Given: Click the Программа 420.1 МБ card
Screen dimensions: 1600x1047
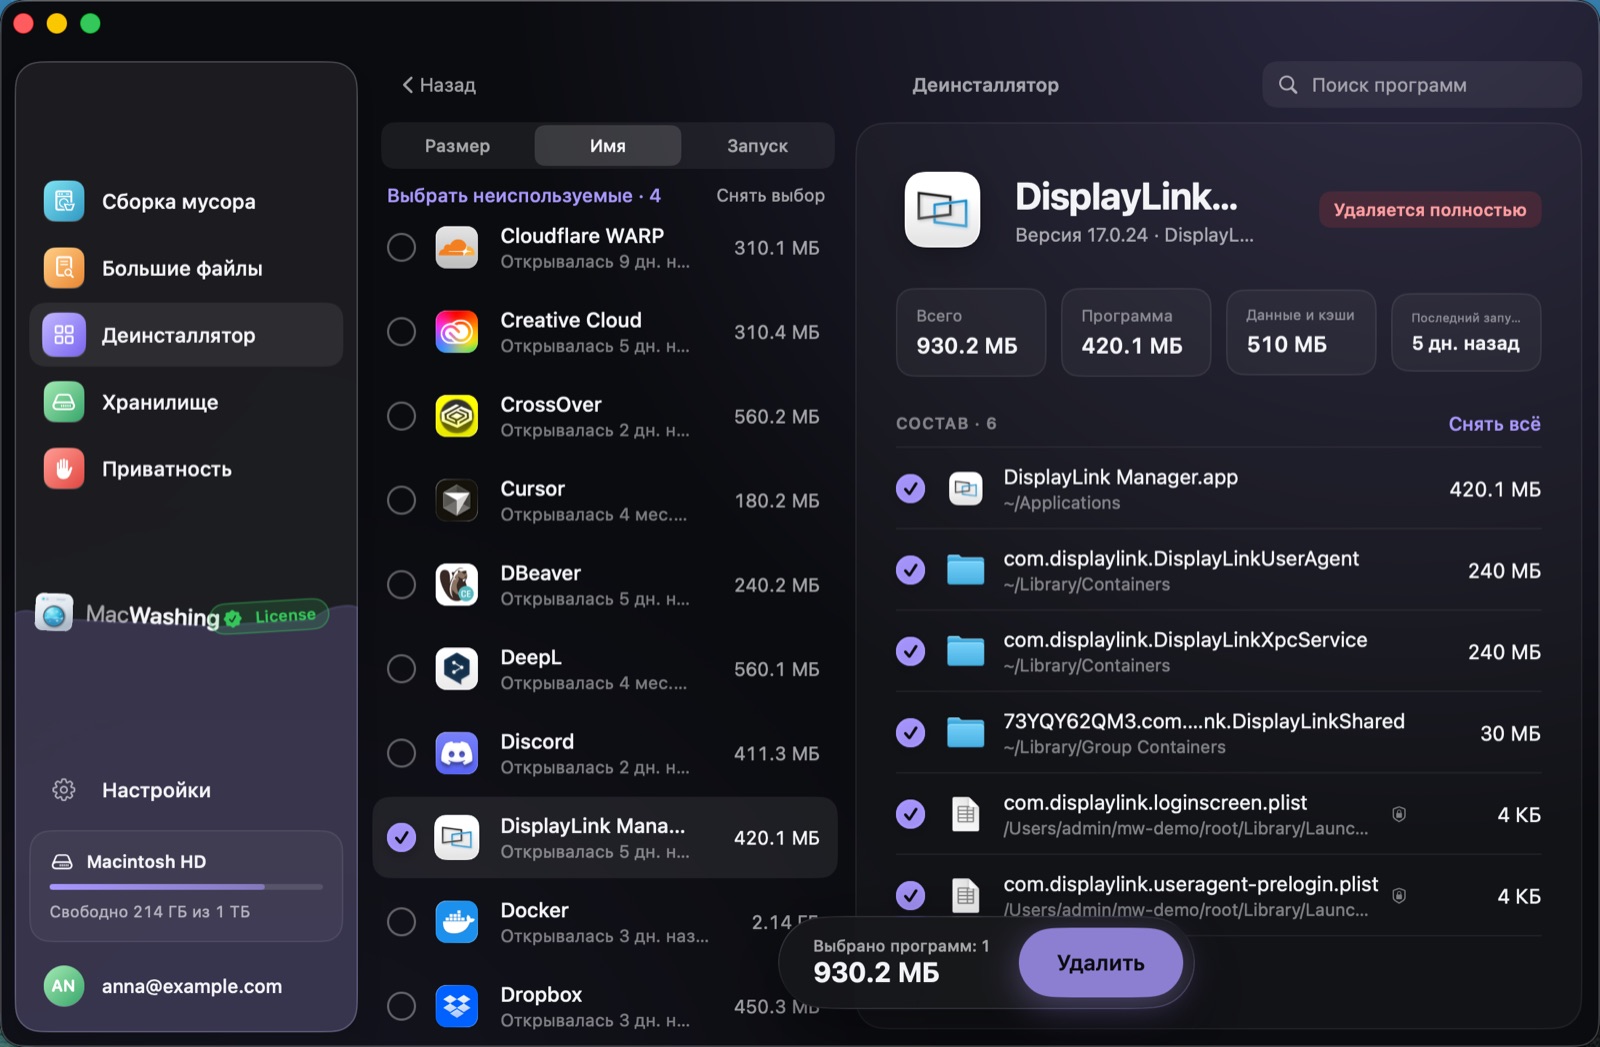Looking at the screenshot, I should [x=1136, y=332].
